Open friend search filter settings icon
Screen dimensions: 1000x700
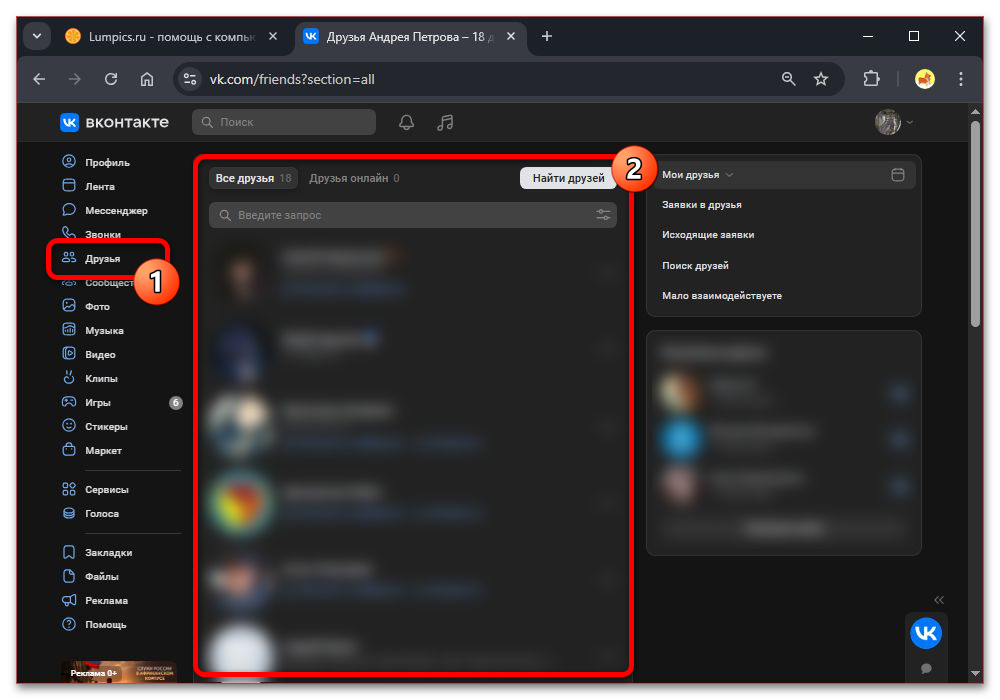tap(603, 215)
